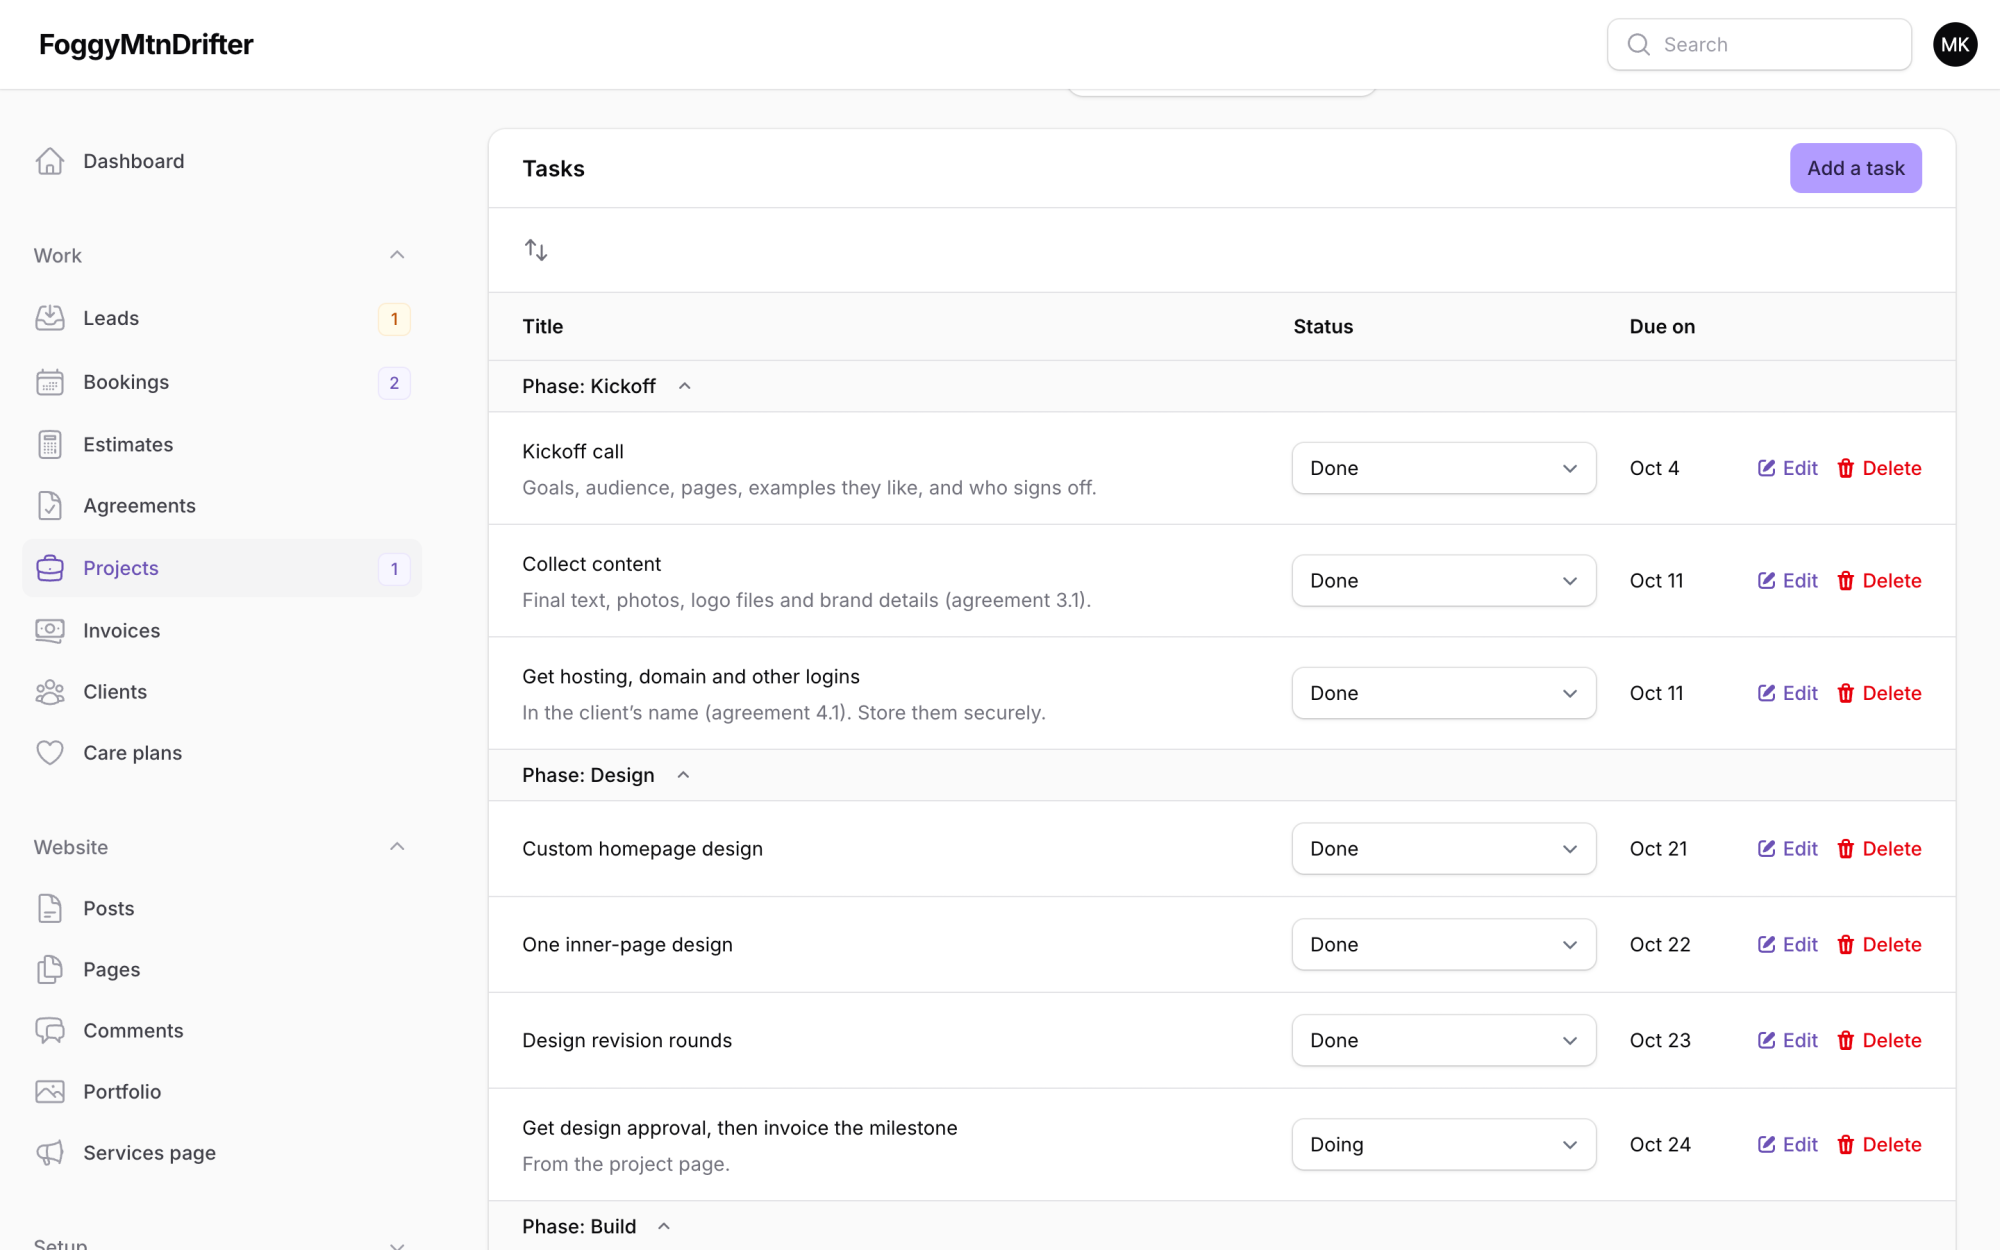This screenshot has height=1250, width=2000.
Task: Open the MK user avatar menu
Action: 1955,44
